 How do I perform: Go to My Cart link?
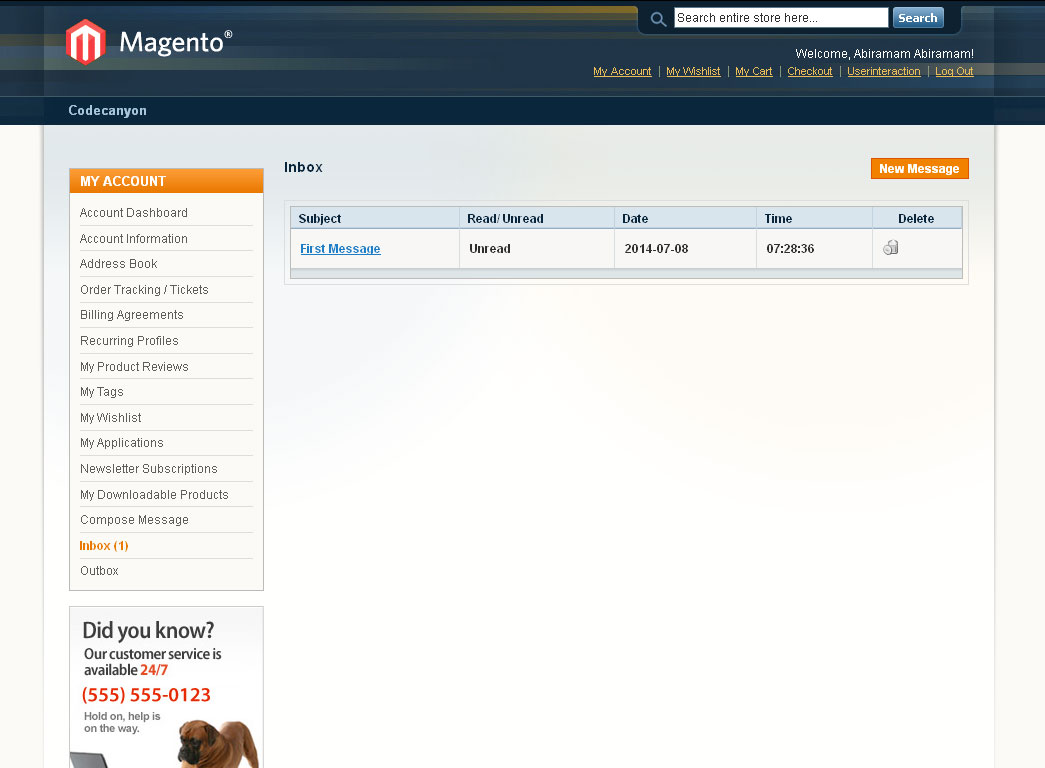point(754,72)
